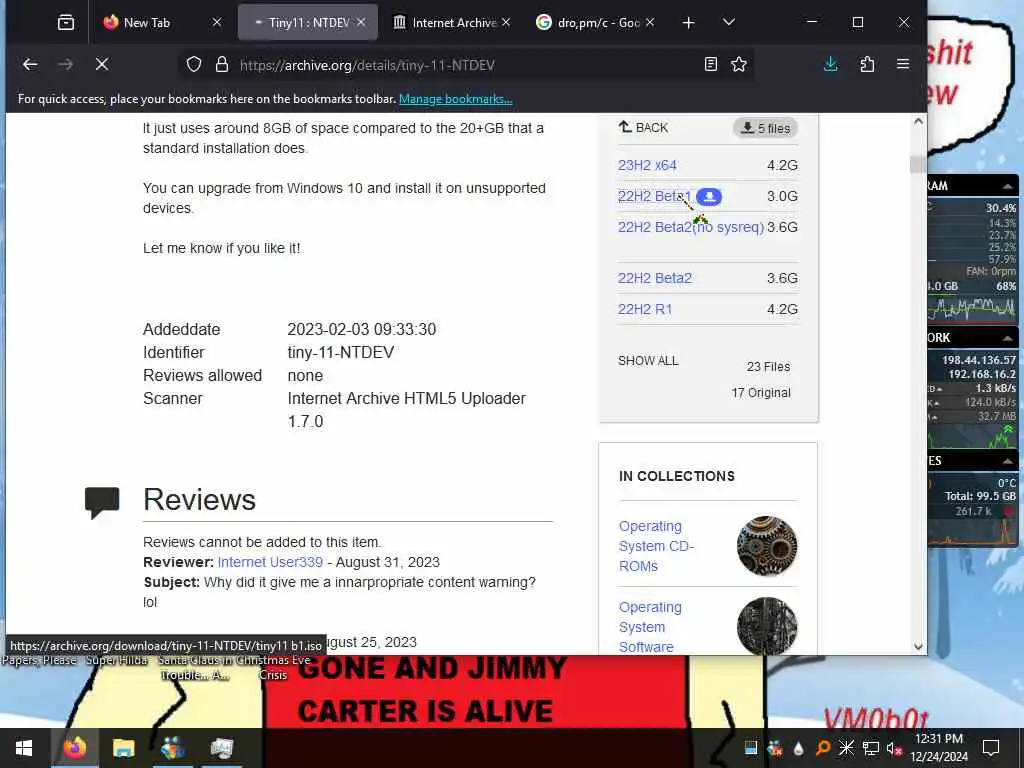Screen dimensions: 1024x768
Task: Open the fourth pinned taskbar app
Action: (221, 748)
